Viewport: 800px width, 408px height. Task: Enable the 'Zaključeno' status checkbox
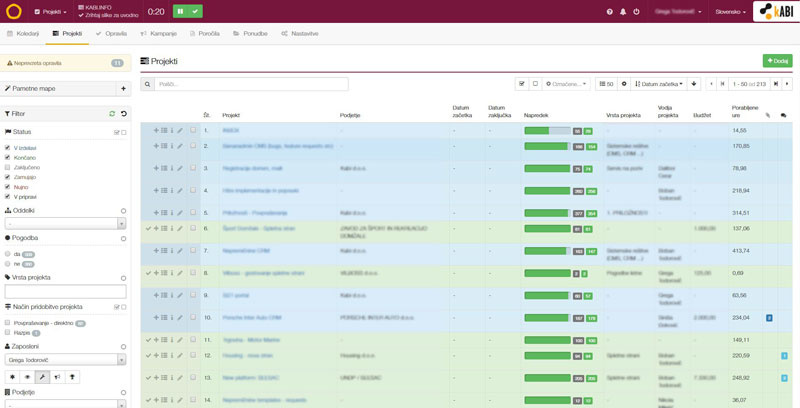click(8, 167)
